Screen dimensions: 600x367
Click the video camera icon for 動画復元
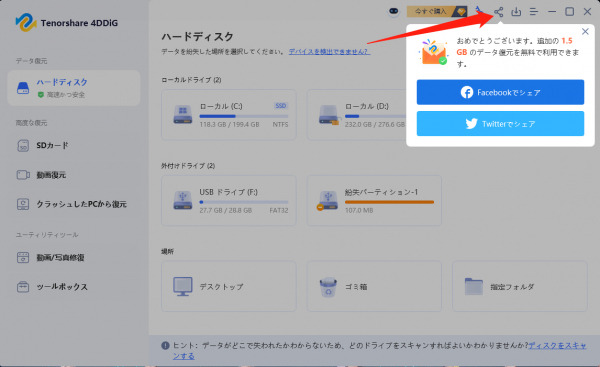tap(23, 175)
